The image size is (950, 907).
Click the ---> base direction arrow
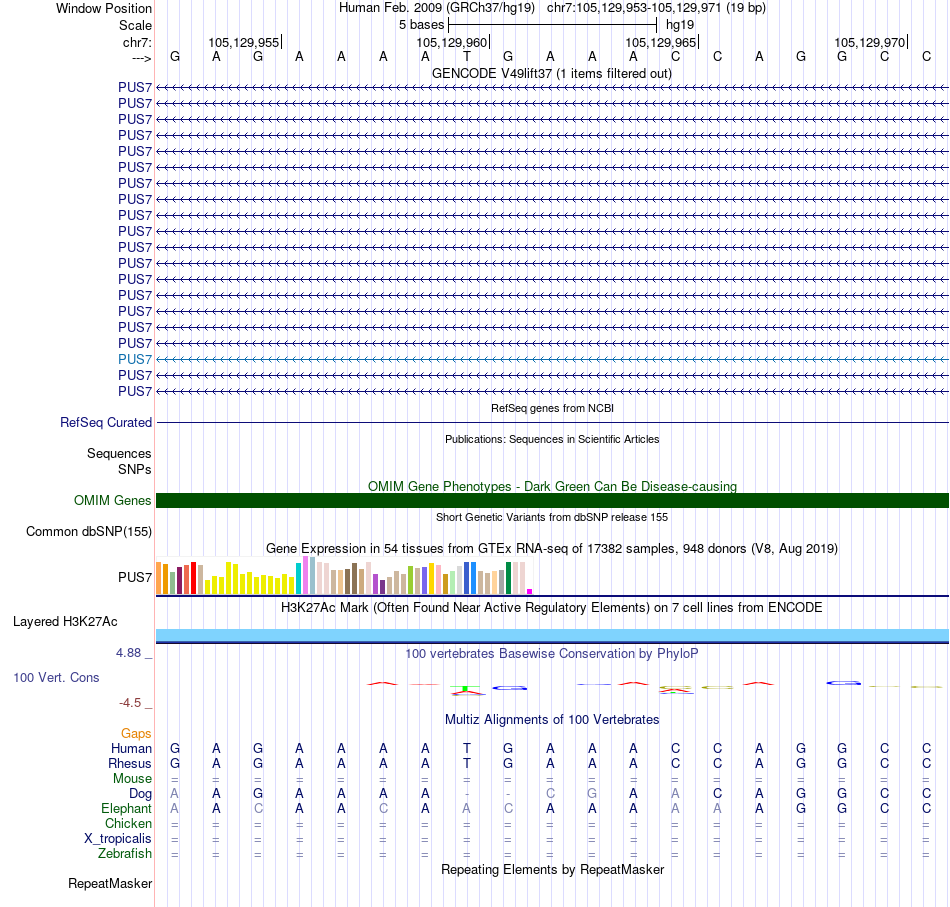point(141,58)
